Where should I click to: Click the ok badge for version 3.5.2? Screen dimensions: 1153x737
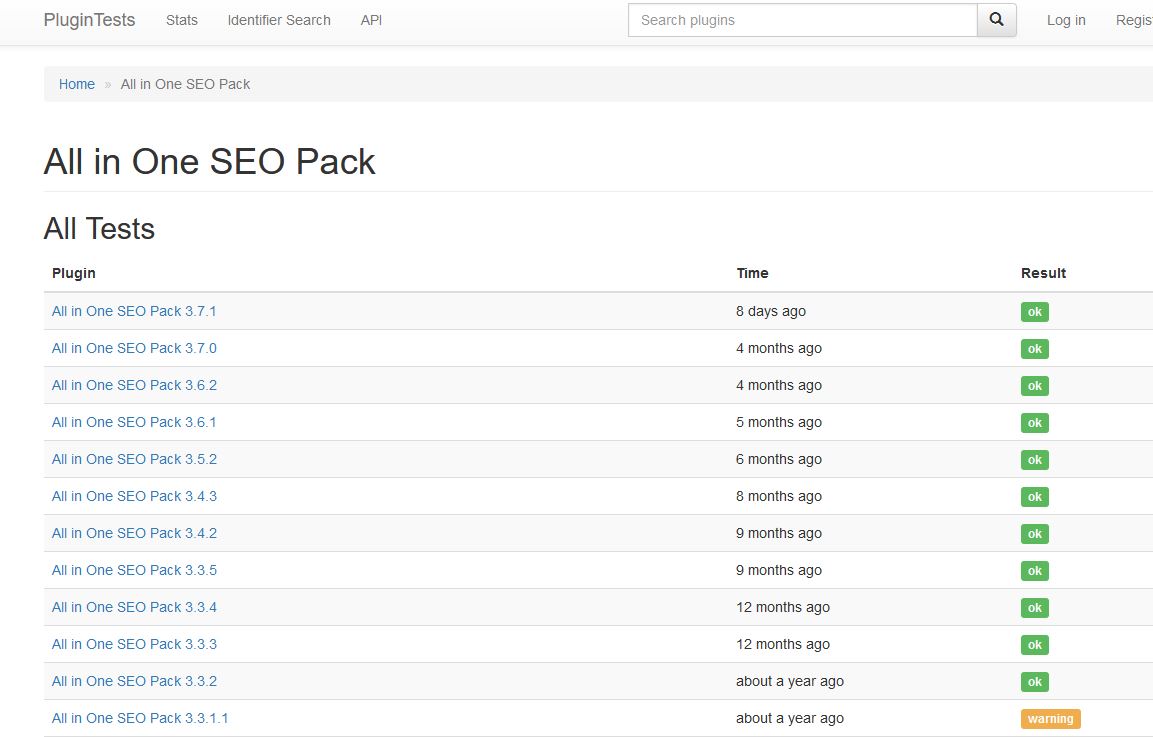pos(1035,460)
